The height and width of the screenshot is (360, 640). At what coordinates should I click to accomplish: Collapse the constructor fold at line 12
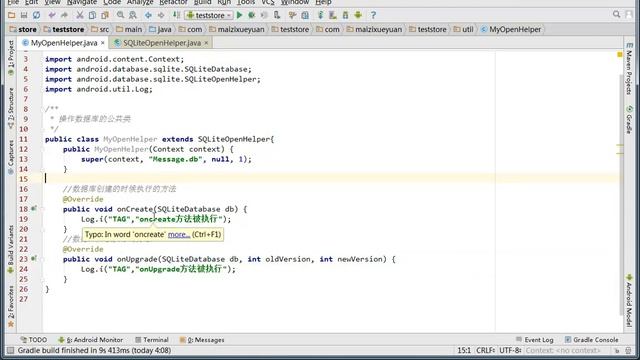coord(42,149)
